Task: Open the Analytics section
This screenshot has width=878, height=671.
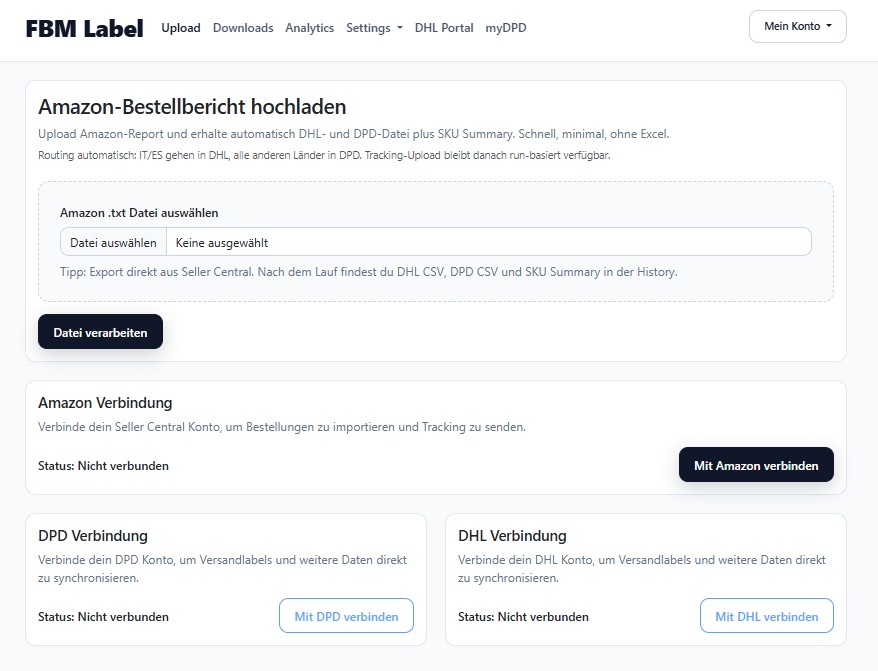Action: 310,28
